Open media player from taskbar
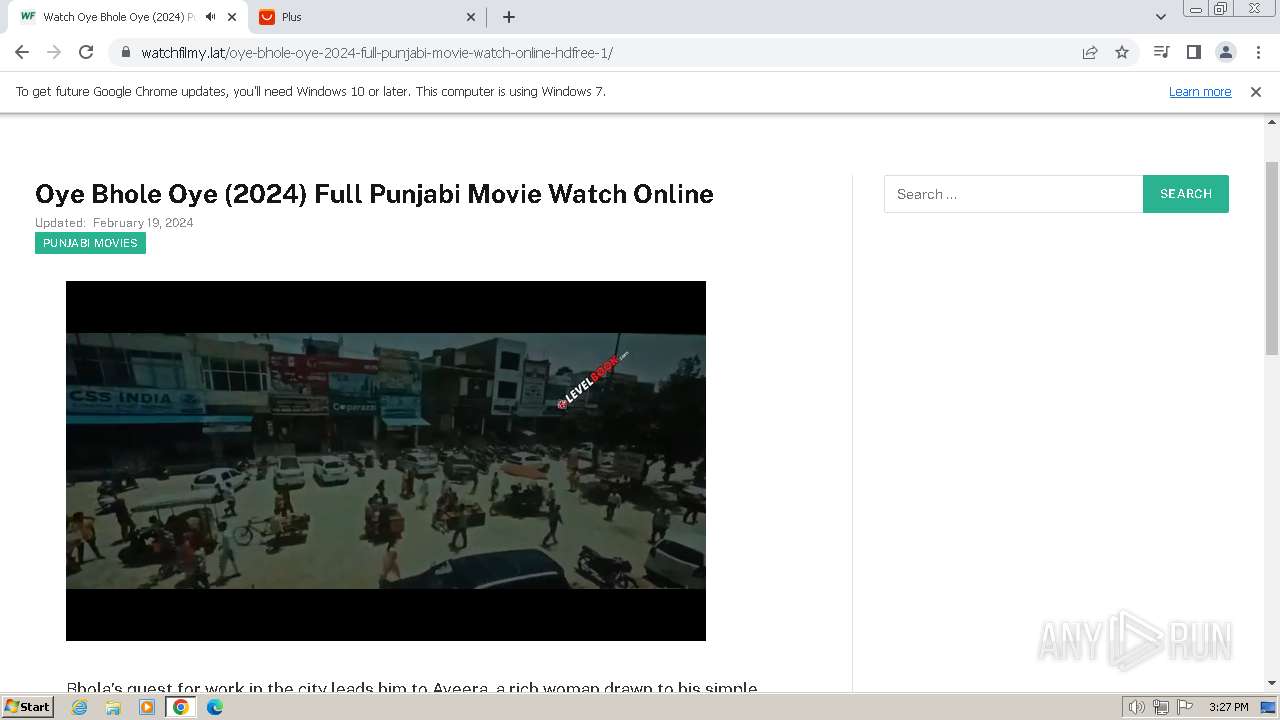1280x720 pixels. coord(147,707)
